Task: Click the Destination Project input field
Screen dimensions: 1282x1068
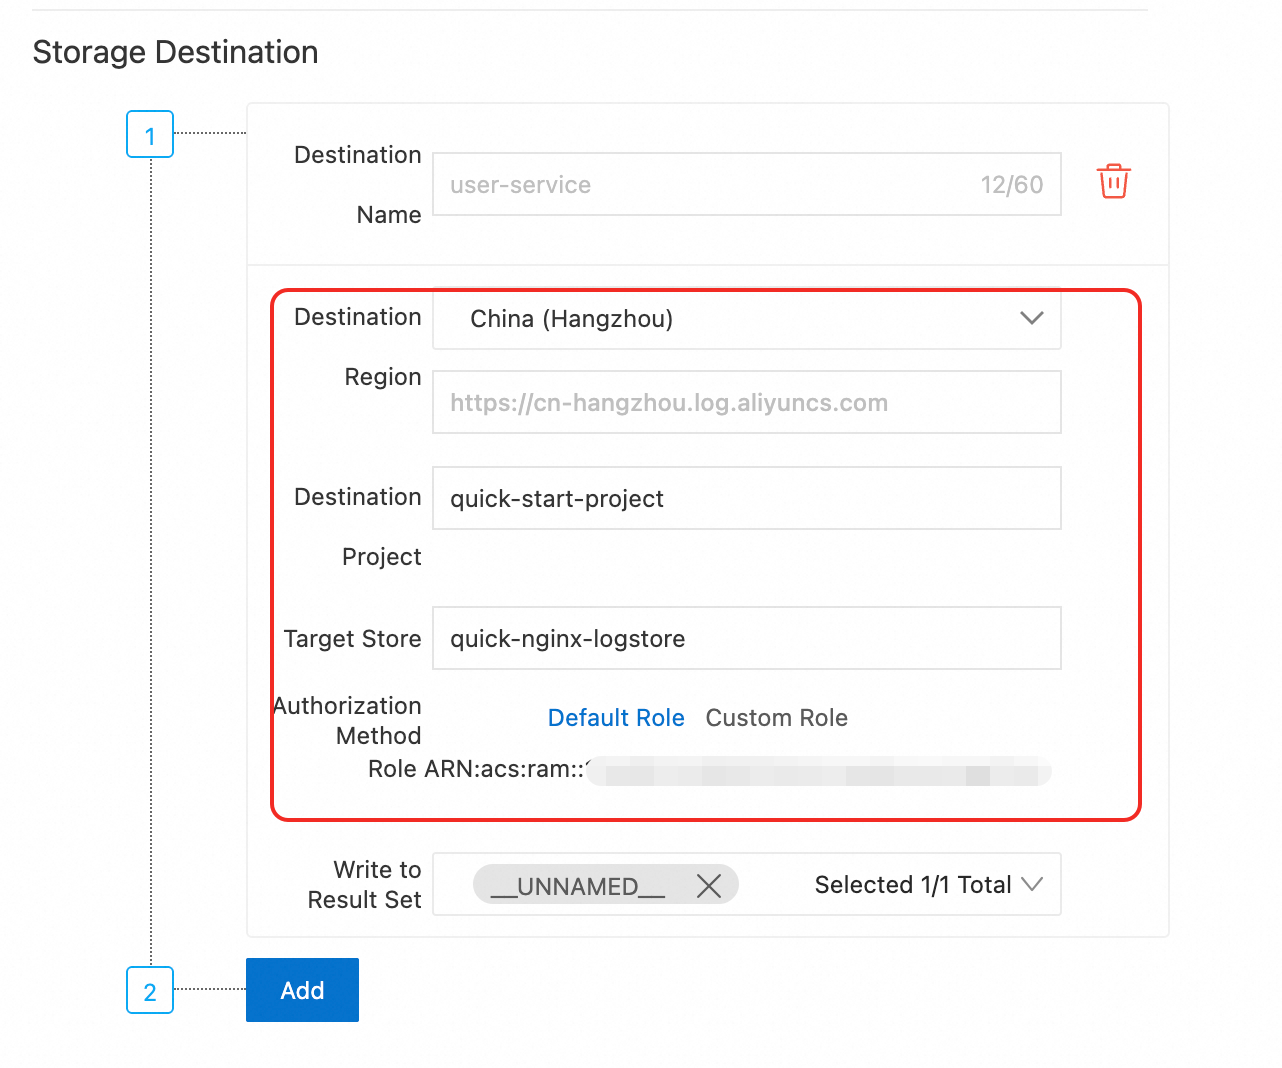Action: tap(747, 498)
